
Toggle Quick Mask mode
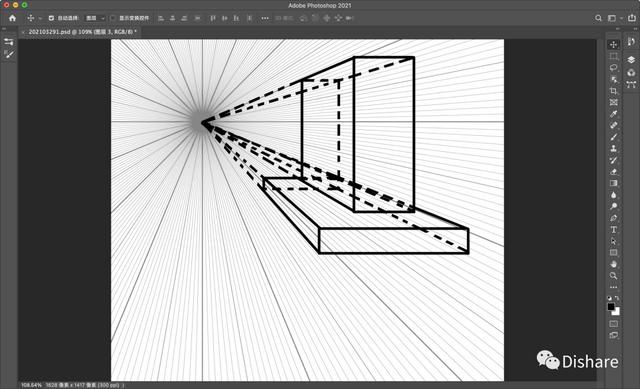point(613,324)
